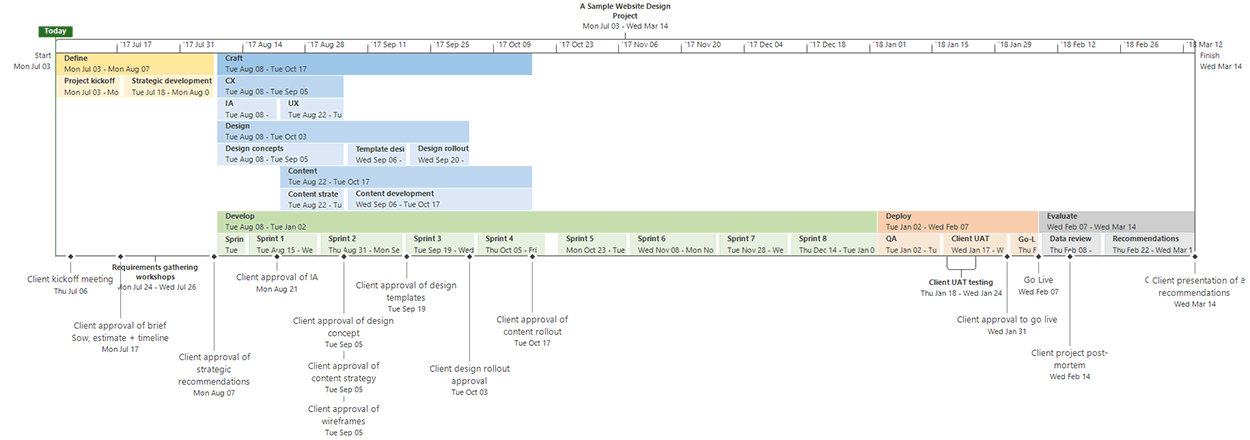Click the Start Mon Jul 03 label
This screenshot has width=1250, height=440.
pyautogui.click(x=32, y=61)
